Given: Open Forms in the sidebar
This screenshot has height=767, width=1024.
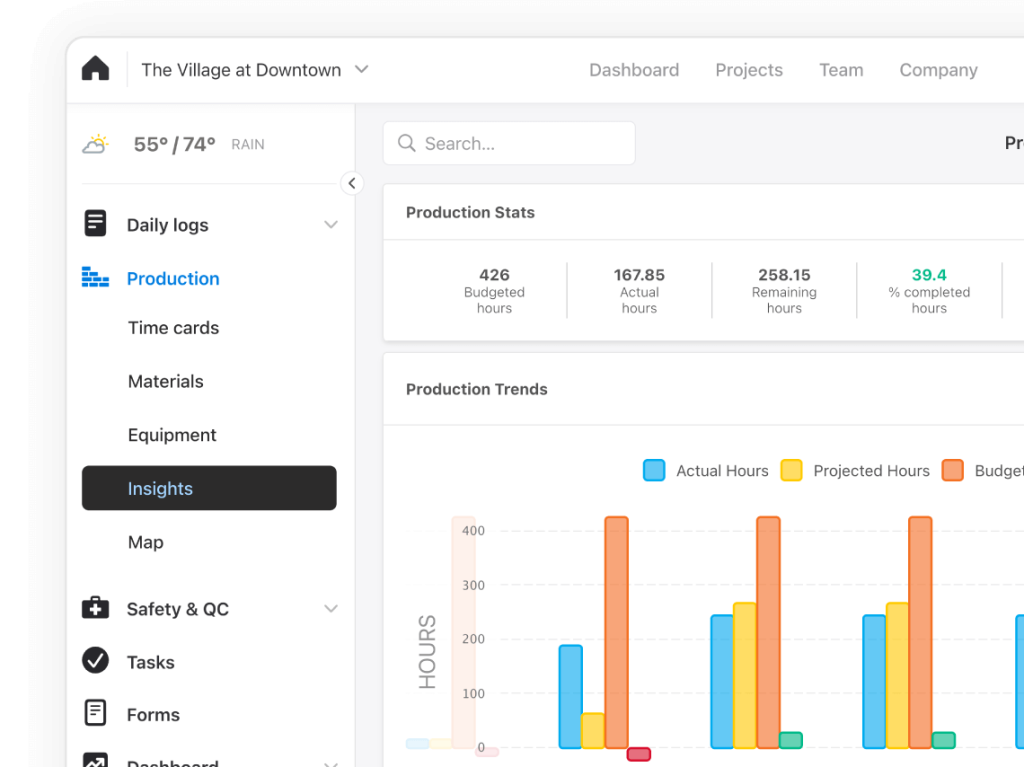Looking at the screenshot, I should point(153,715).
